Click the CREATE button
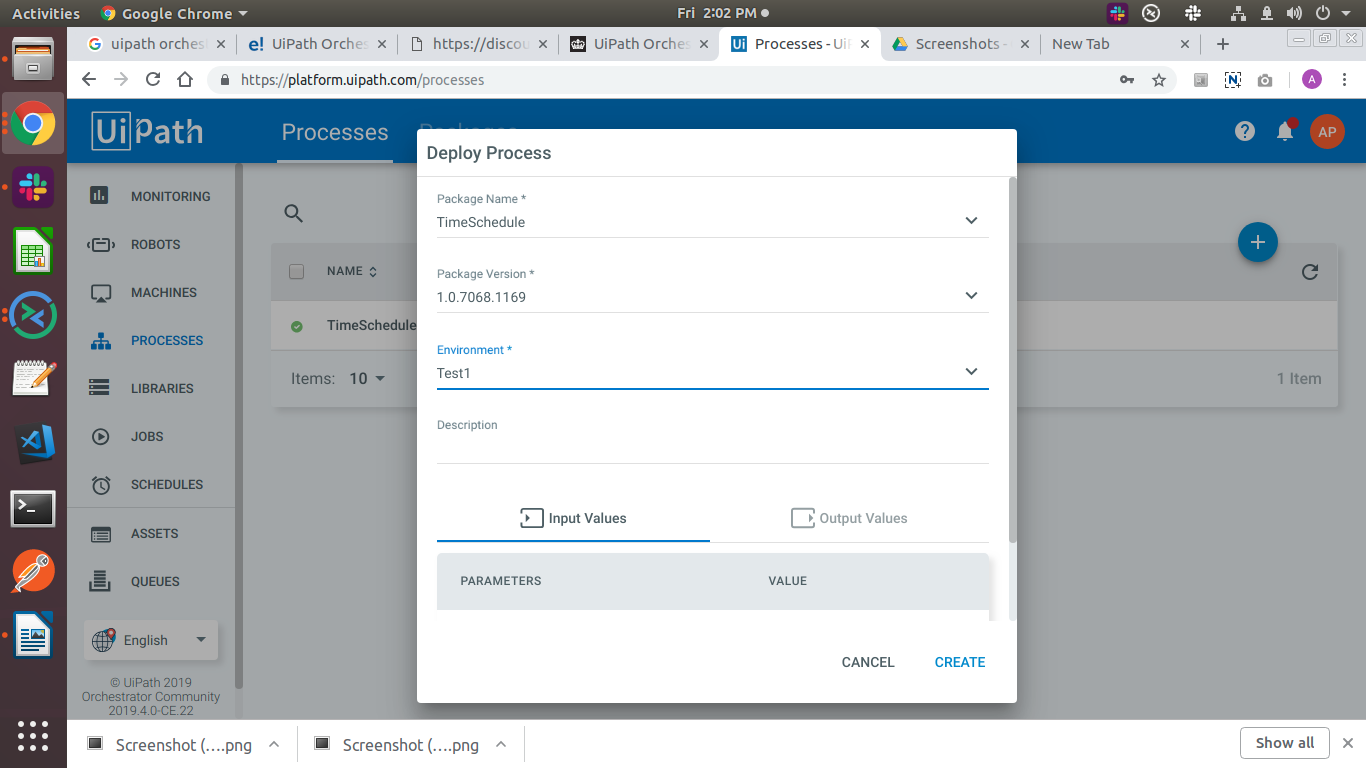This screenshot has width=1366, height=768. point(960,662)
